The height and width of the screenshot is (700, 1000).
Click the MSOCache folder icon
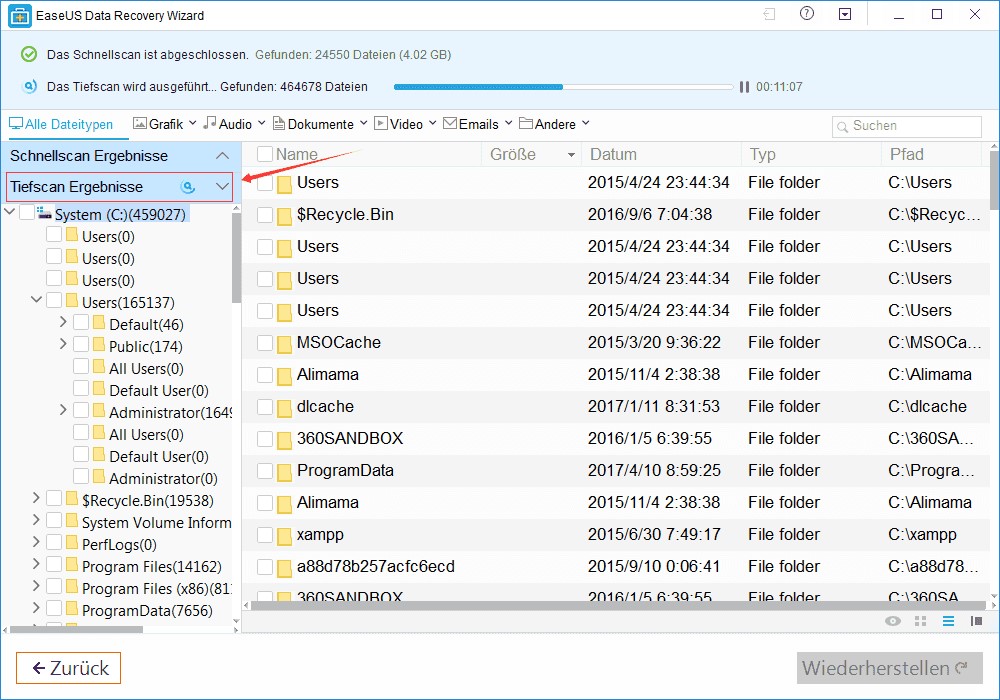pos(284,343)
